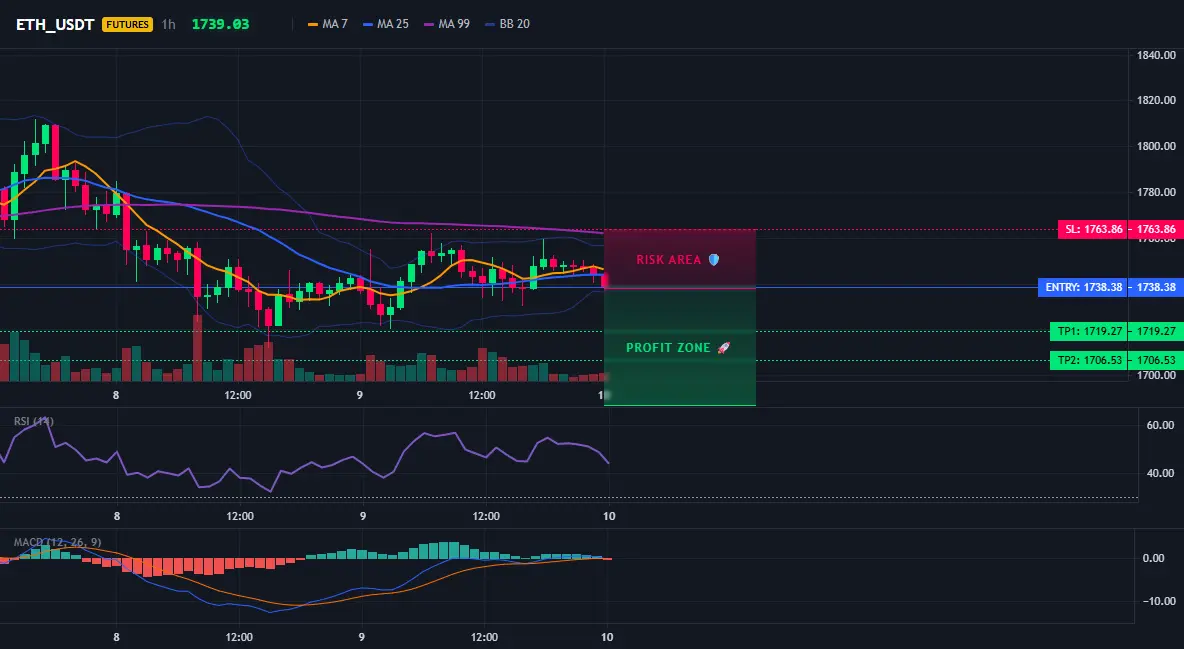Click the FUTURES badge
Image resolution: width=1184 pixels, height=649 pixels.
point(127,24)
